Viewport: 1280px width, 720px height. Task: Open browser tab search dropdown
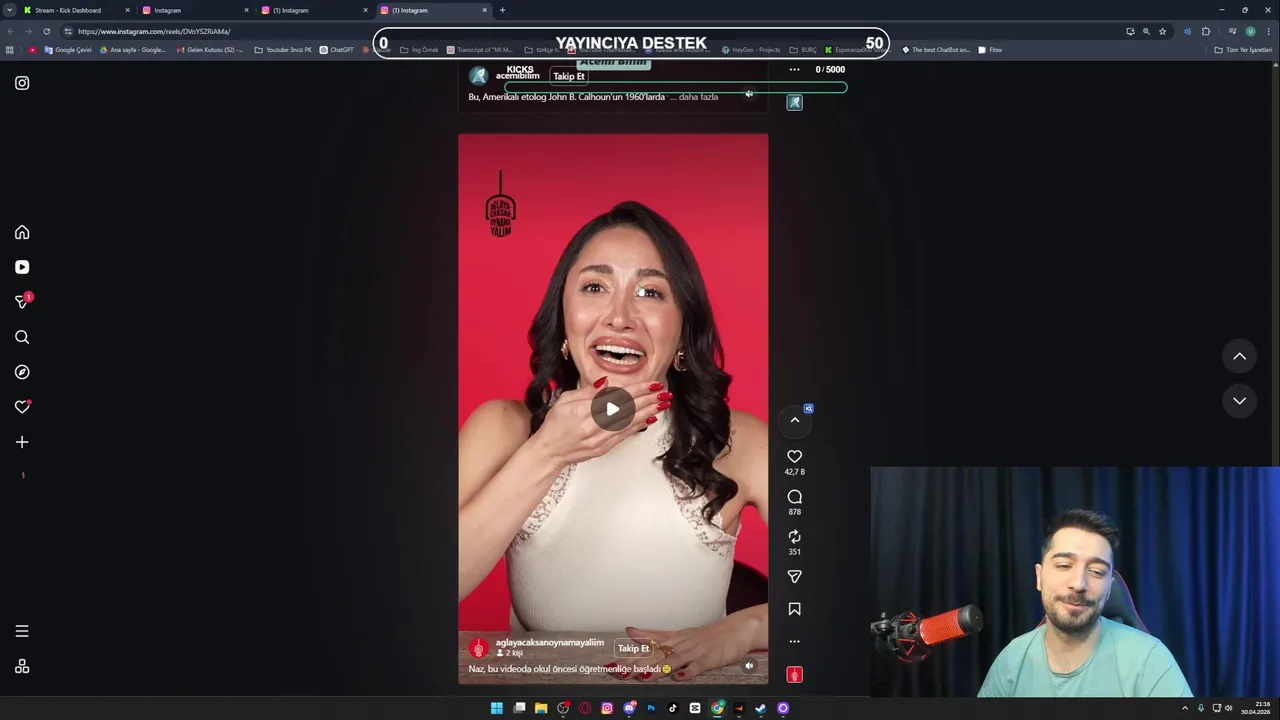point(9,10)
